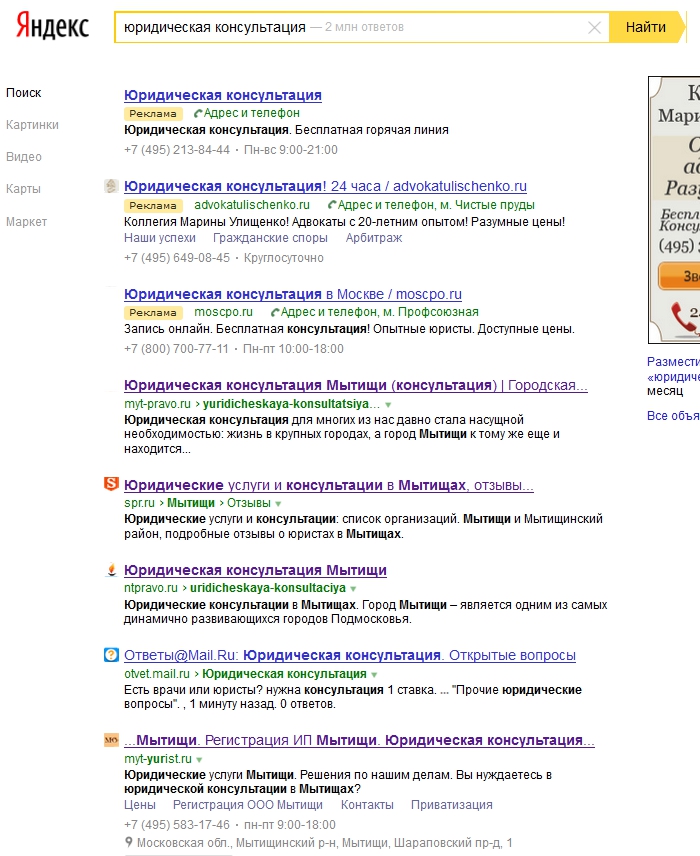Screen dimensions: 700x856
Task: Expand dropdown arrow after uridicheskaya-konsultaciya
Action: 353,589
